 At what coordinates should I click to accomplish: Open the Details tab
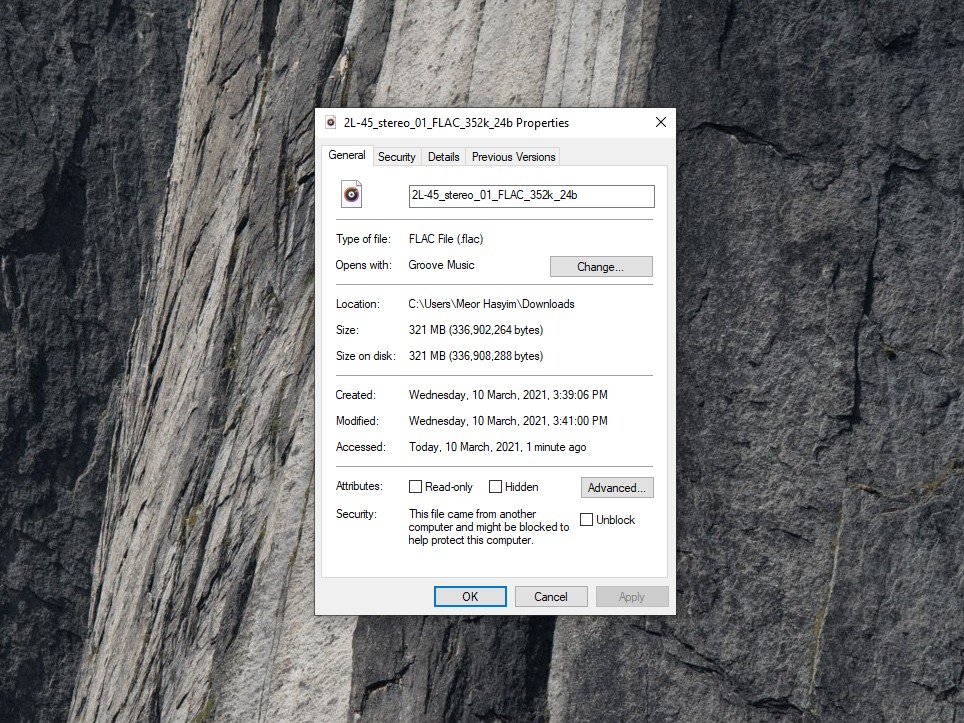(x=444, y=157)
